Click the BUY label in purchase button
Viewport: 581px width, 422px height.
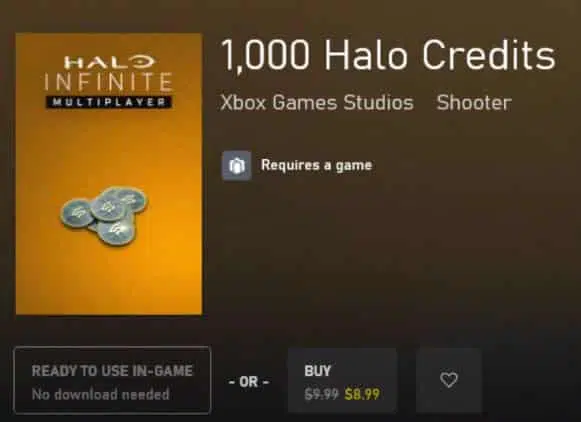318,371
